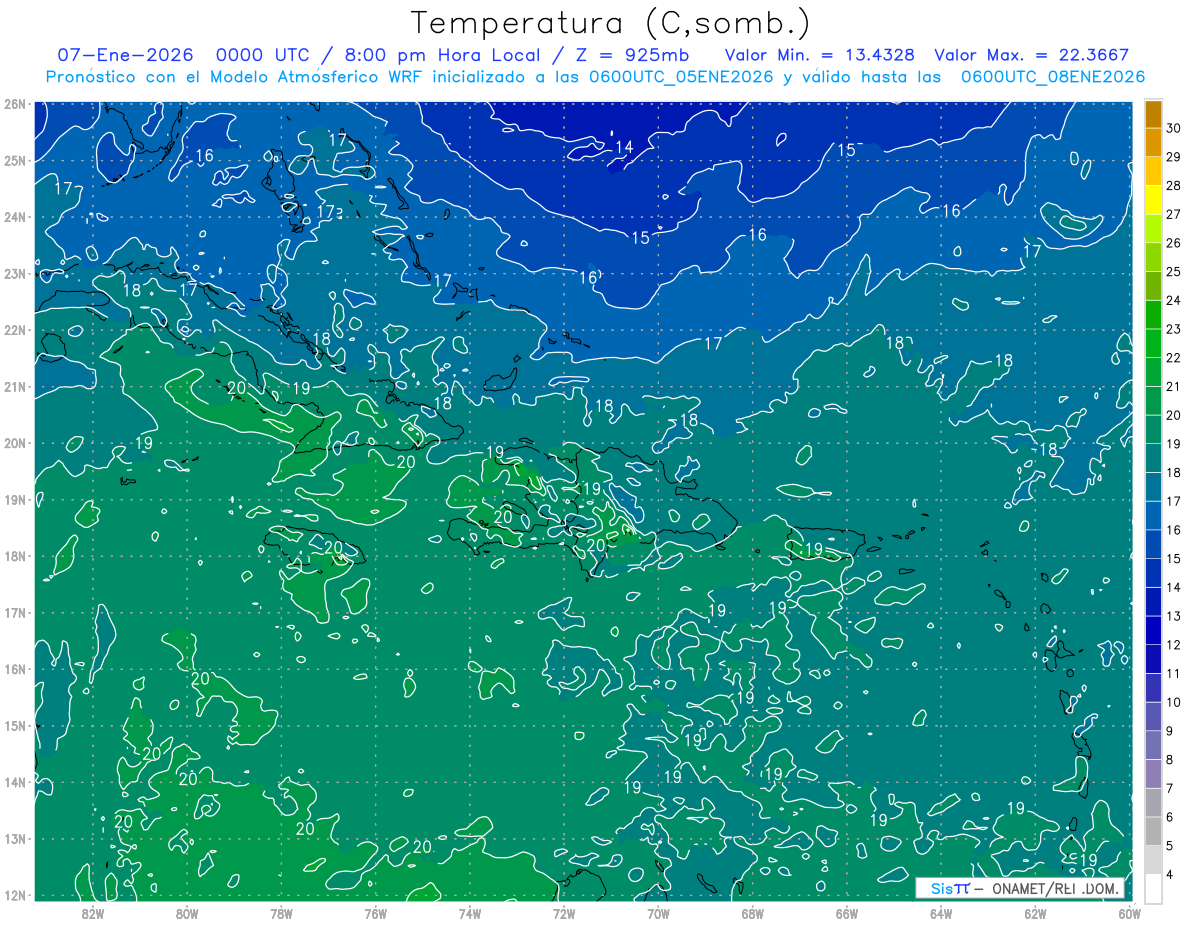
Task: Click initialization time "0600UTC_05ENE2026"
Action: [x=680, y=76]
